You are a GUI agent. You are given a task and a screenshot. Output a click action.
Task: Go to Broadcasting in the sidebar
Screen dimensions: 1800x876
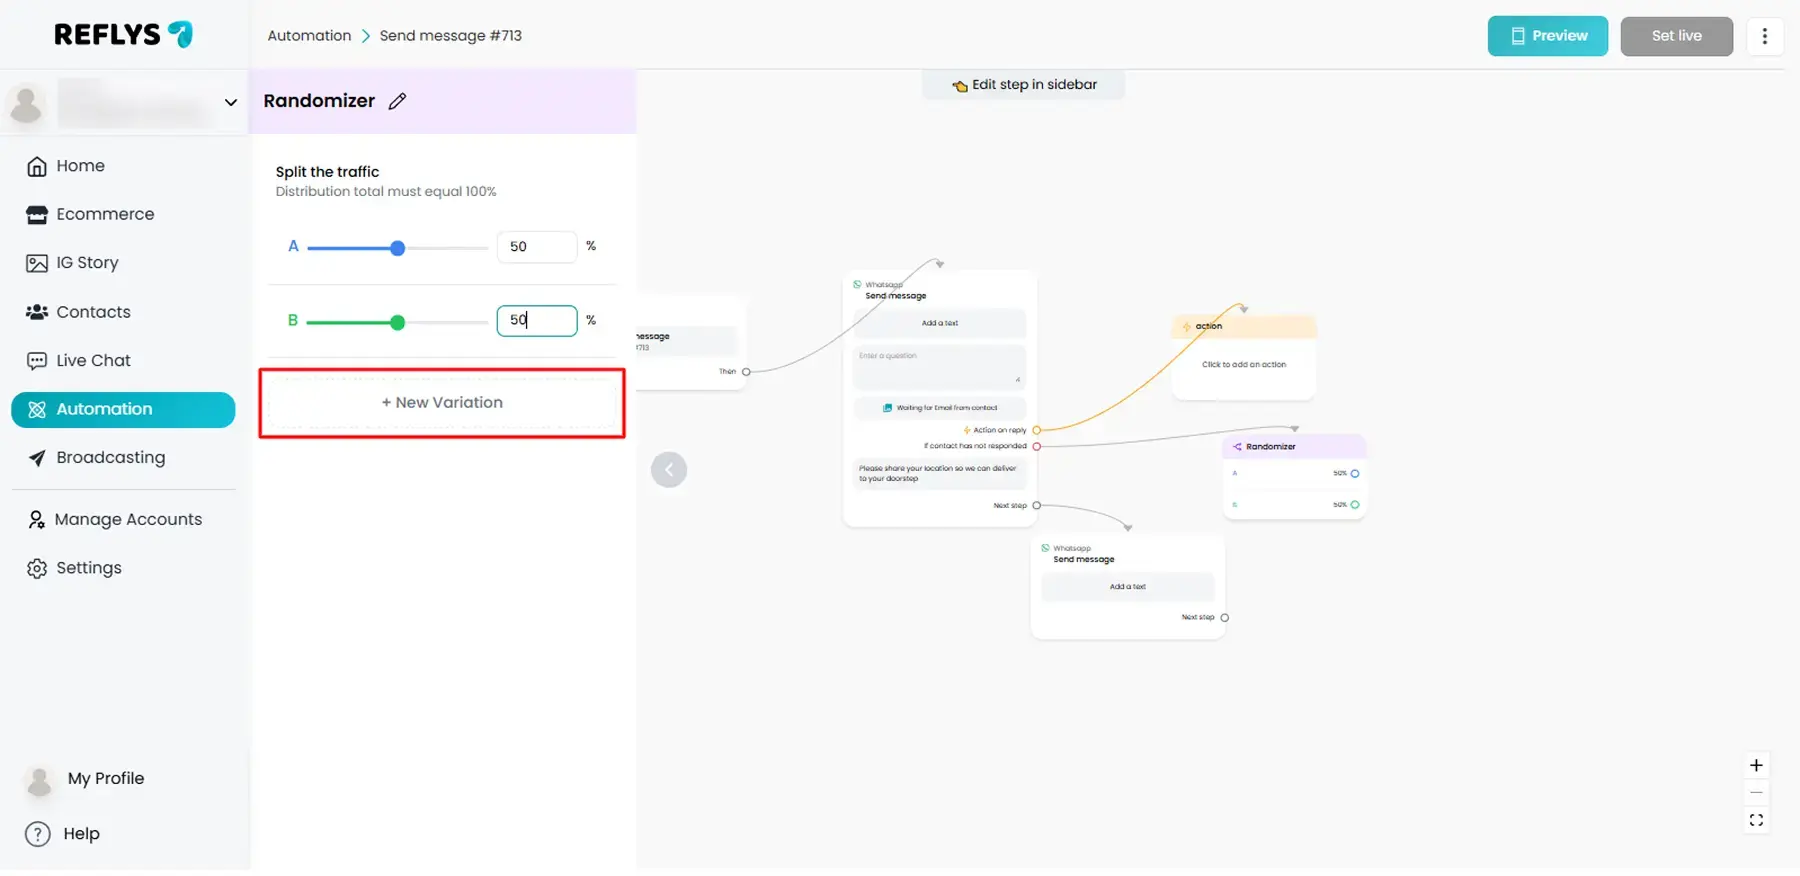pos(110,458)
